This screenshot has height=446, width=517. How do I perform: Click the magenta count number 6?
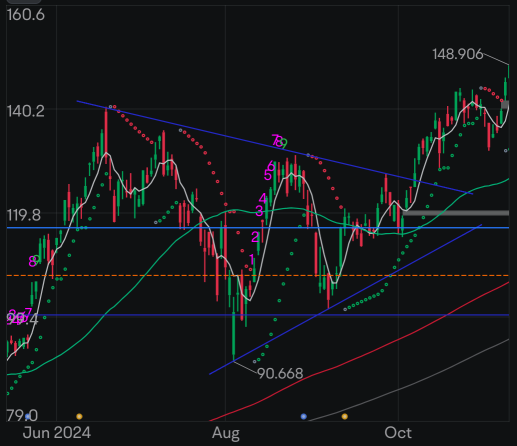pos(271,166)
